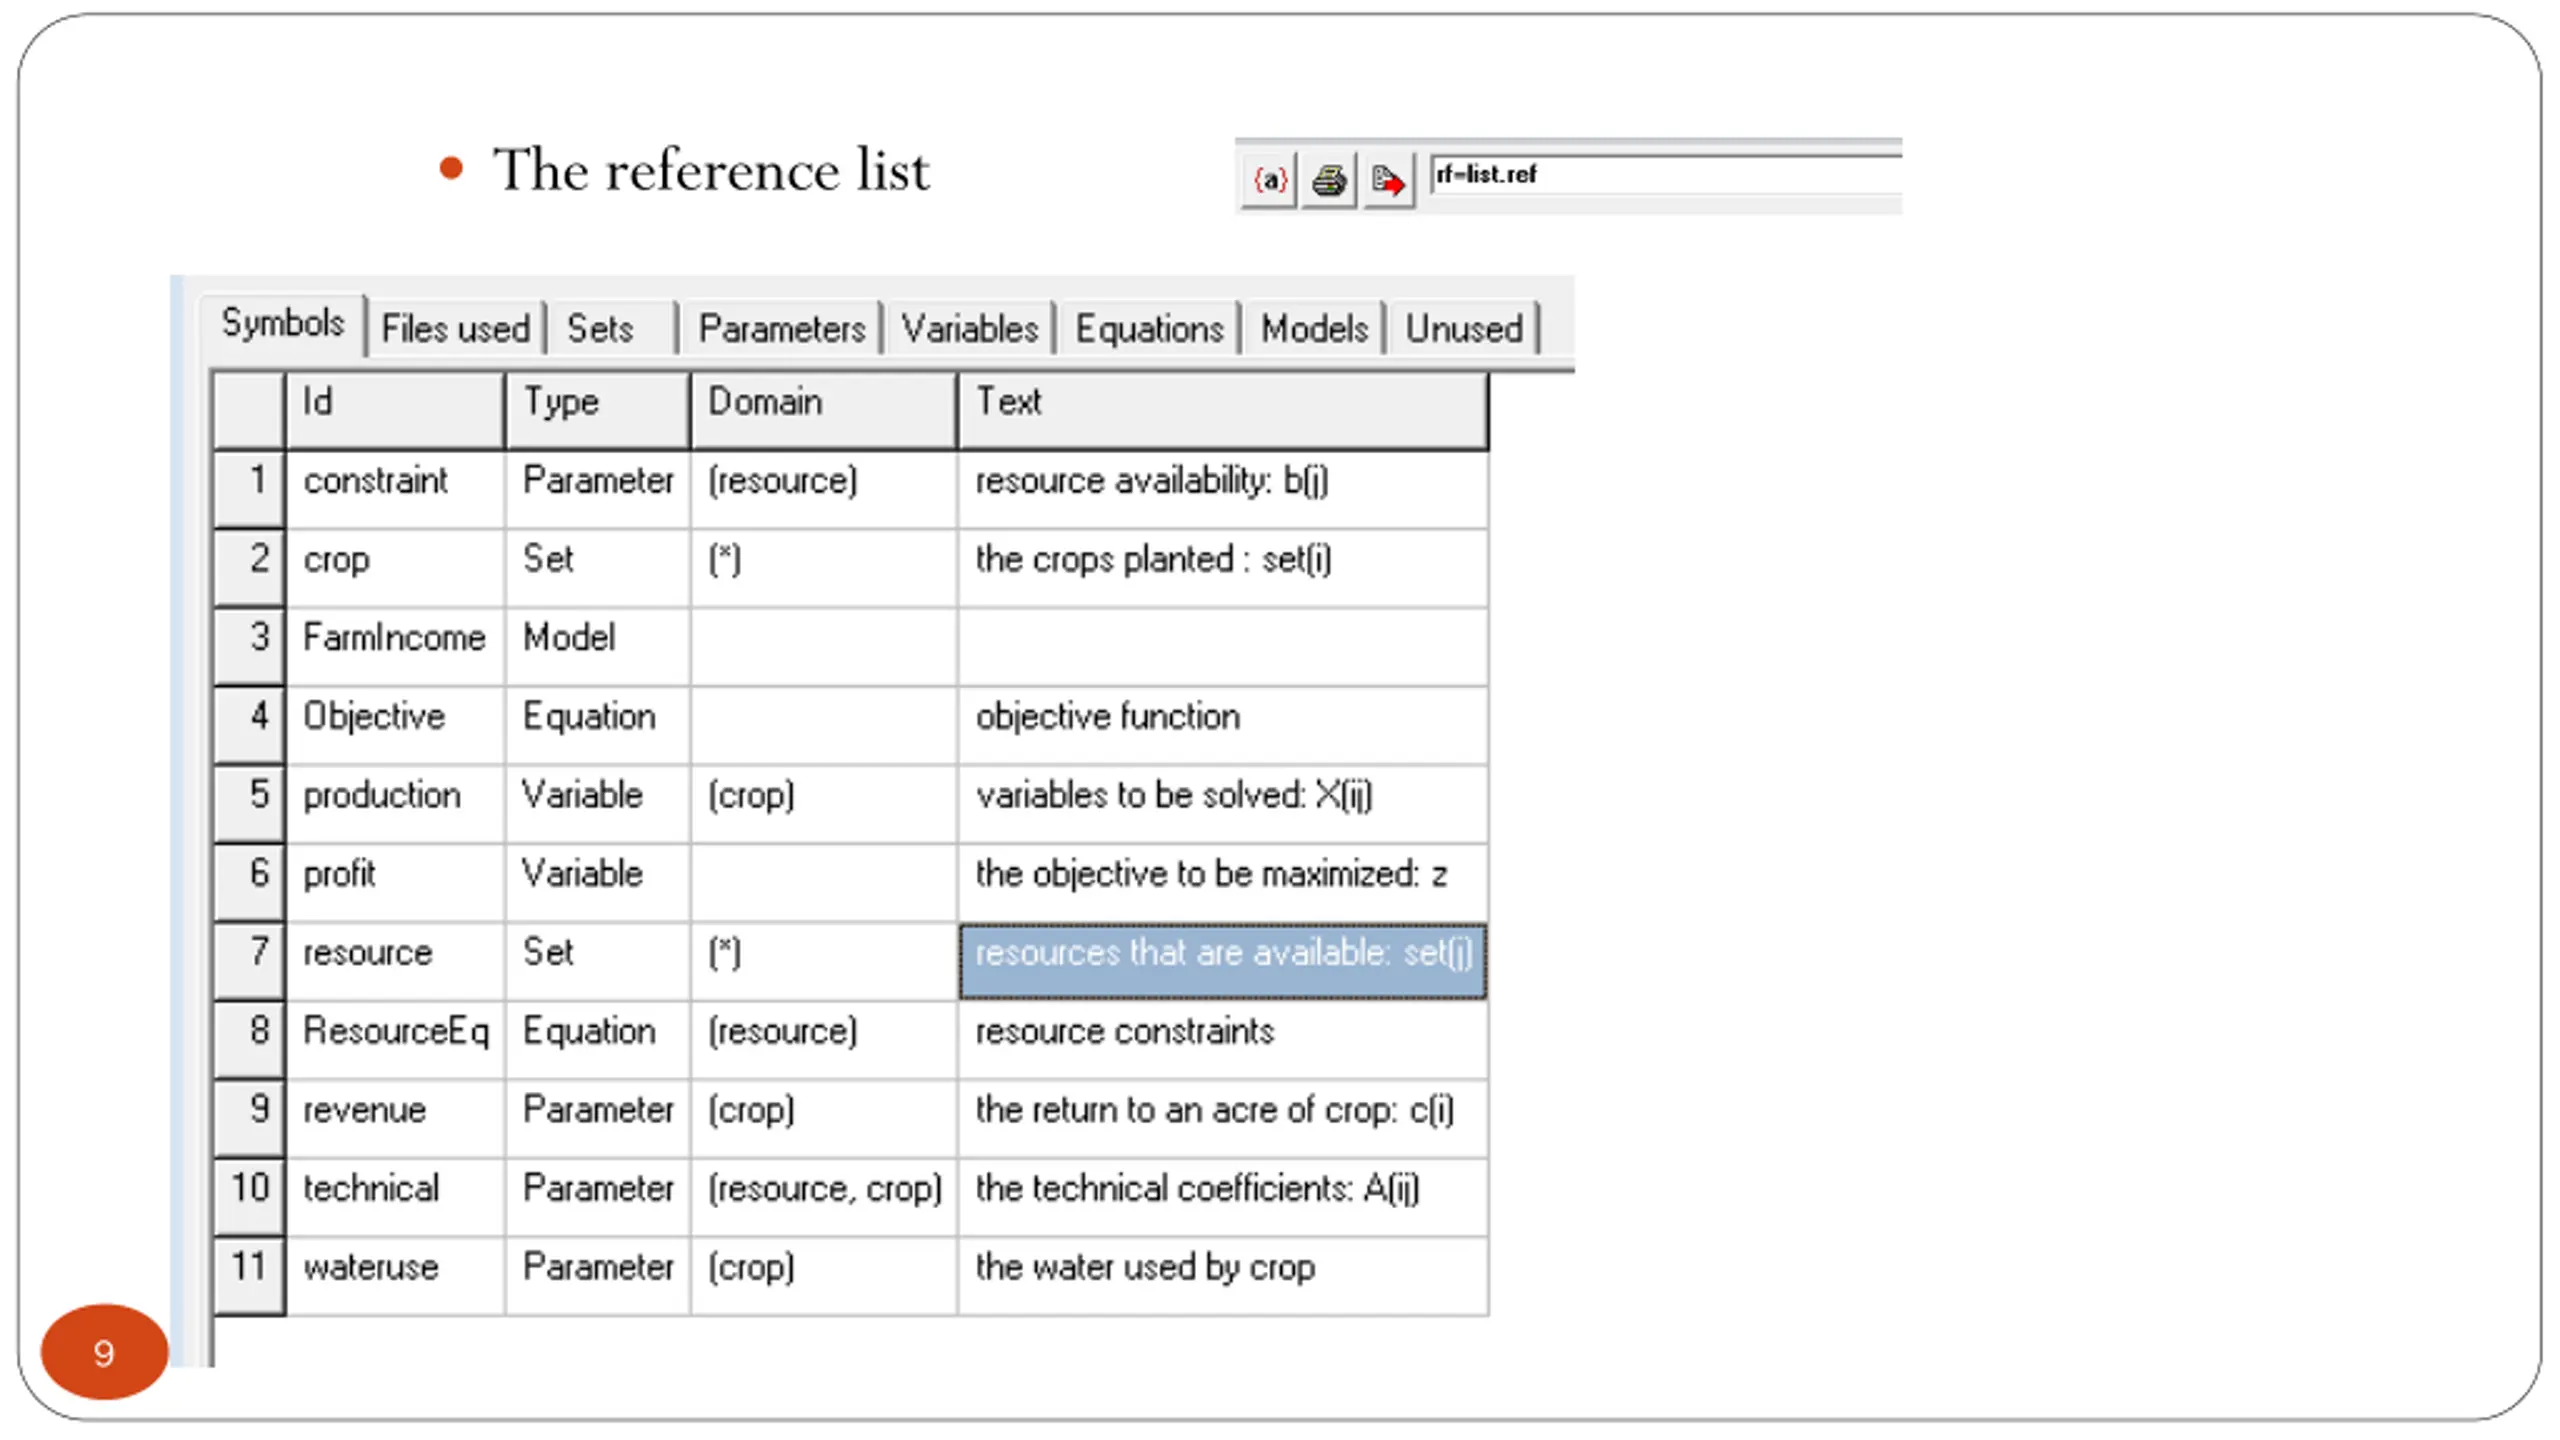Click 'objective function' text cell

click(x=1223, y=725)
